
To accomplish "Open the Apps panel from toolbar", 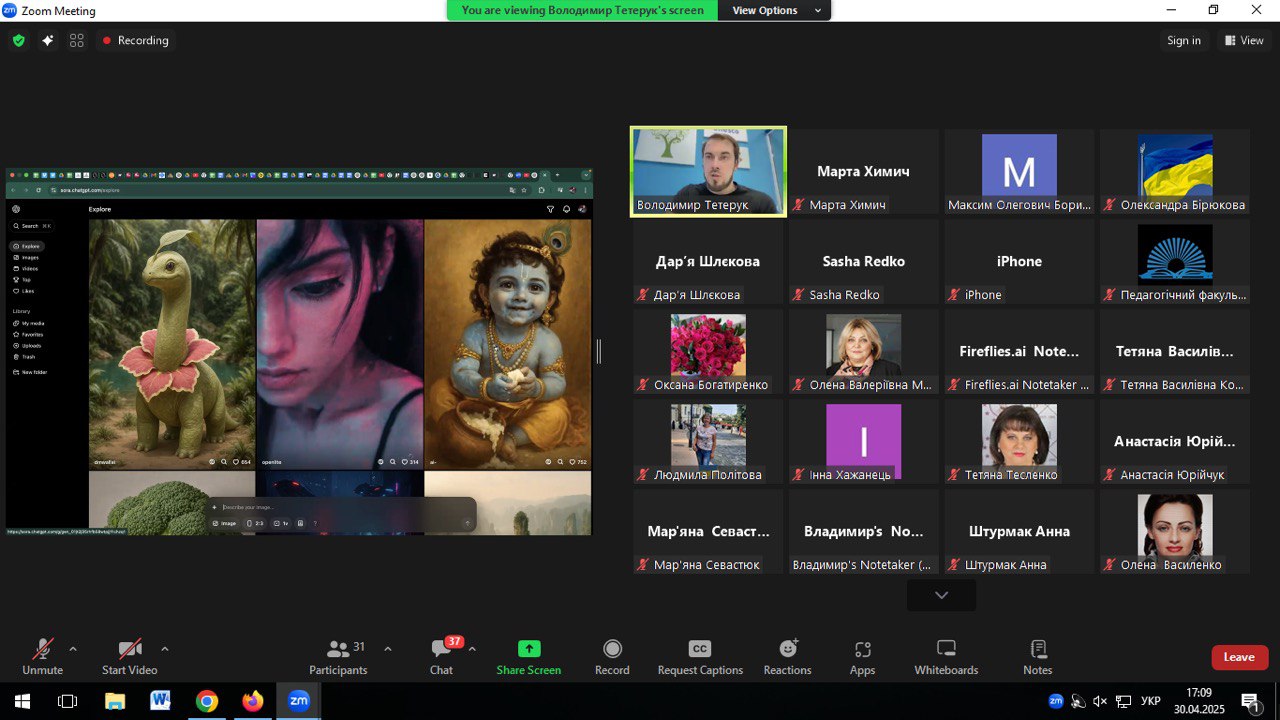I will pos(863,657).
